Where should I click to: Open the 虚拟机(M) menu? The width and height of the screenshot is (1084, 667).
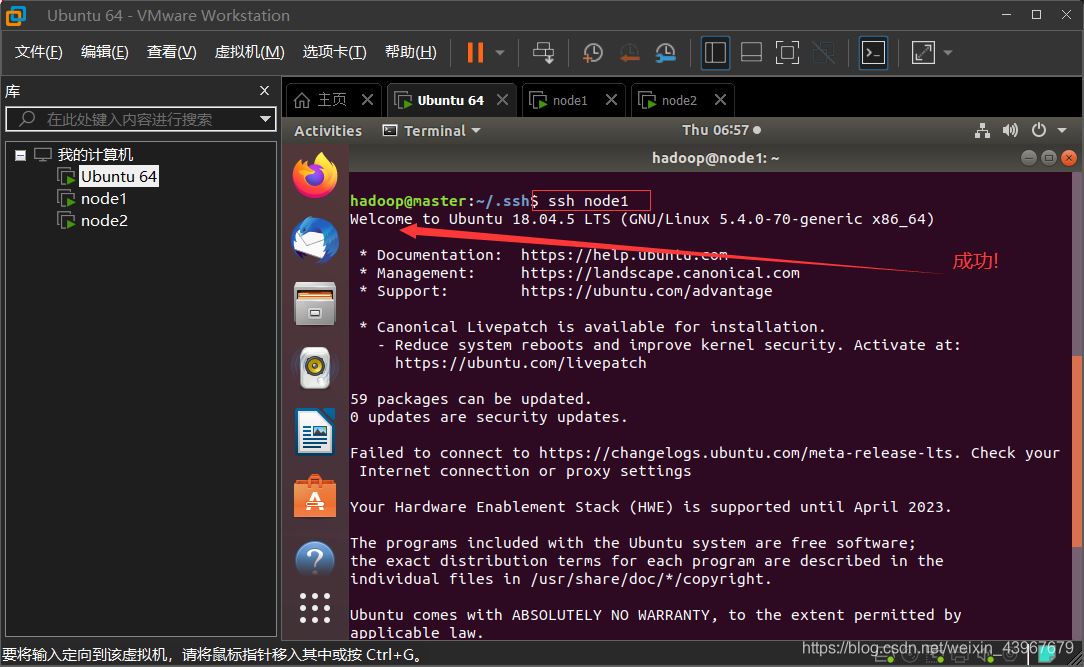pos(249,52)
